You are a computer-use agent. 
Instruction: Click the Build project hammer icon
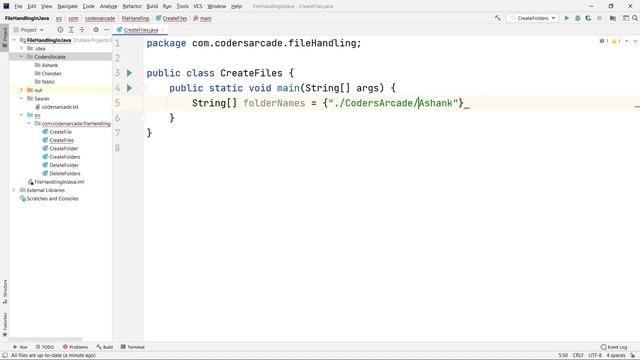(x=497, y=18)
